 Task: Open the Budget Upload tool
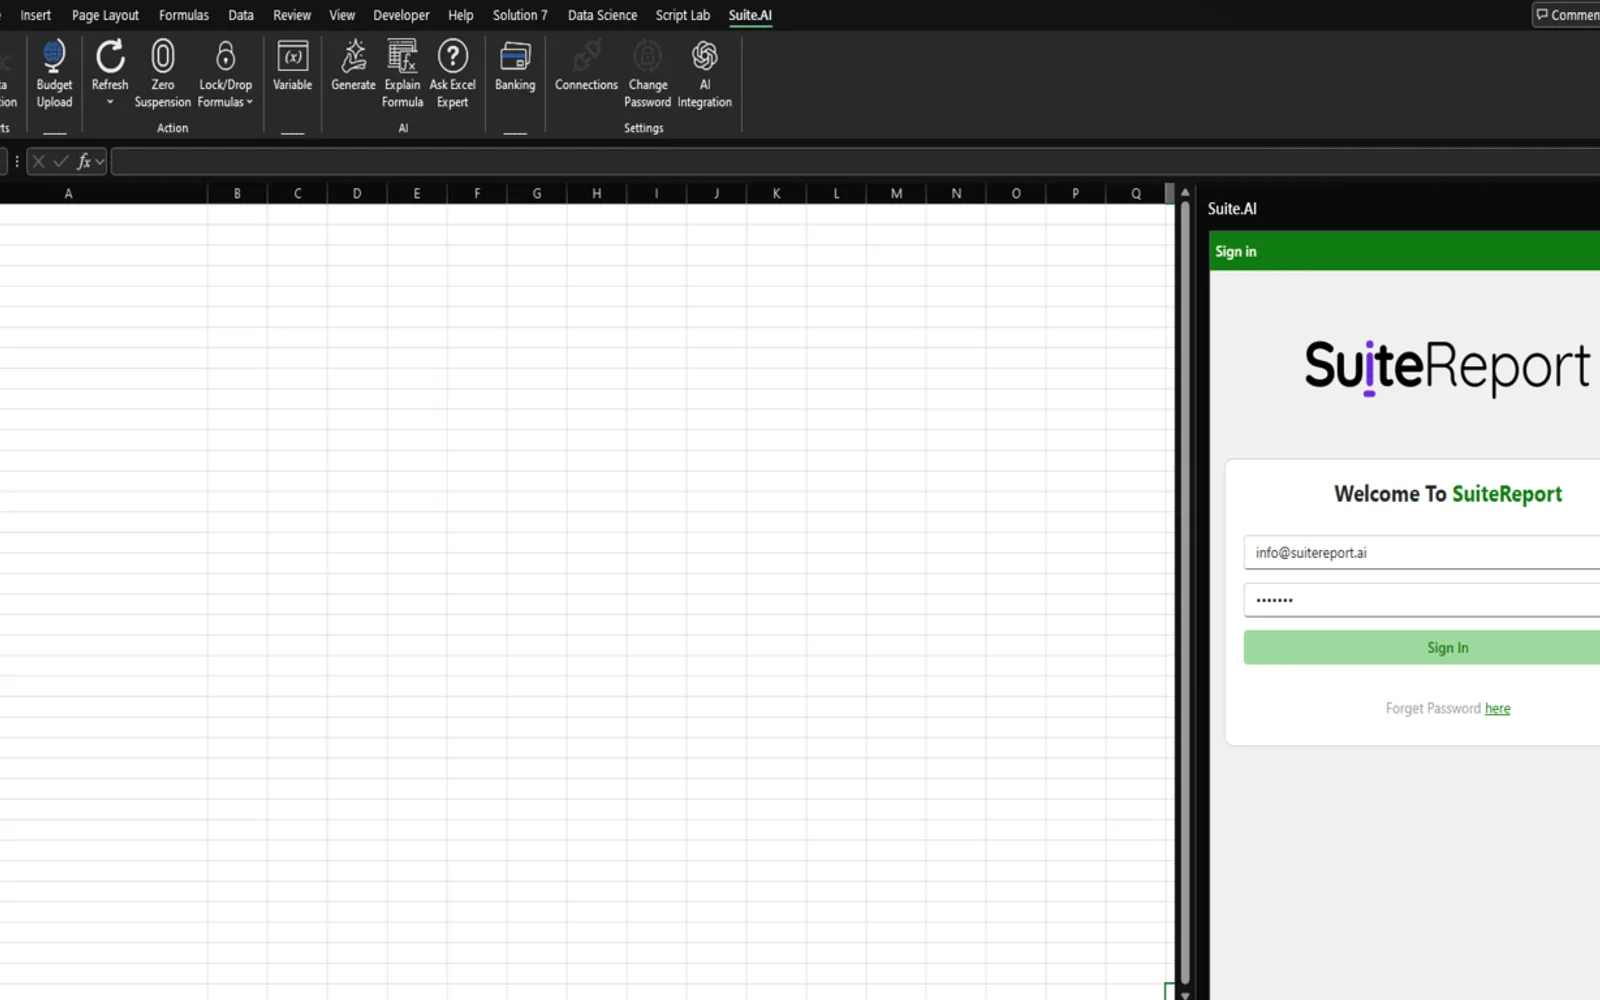click(x=54, y=73)
